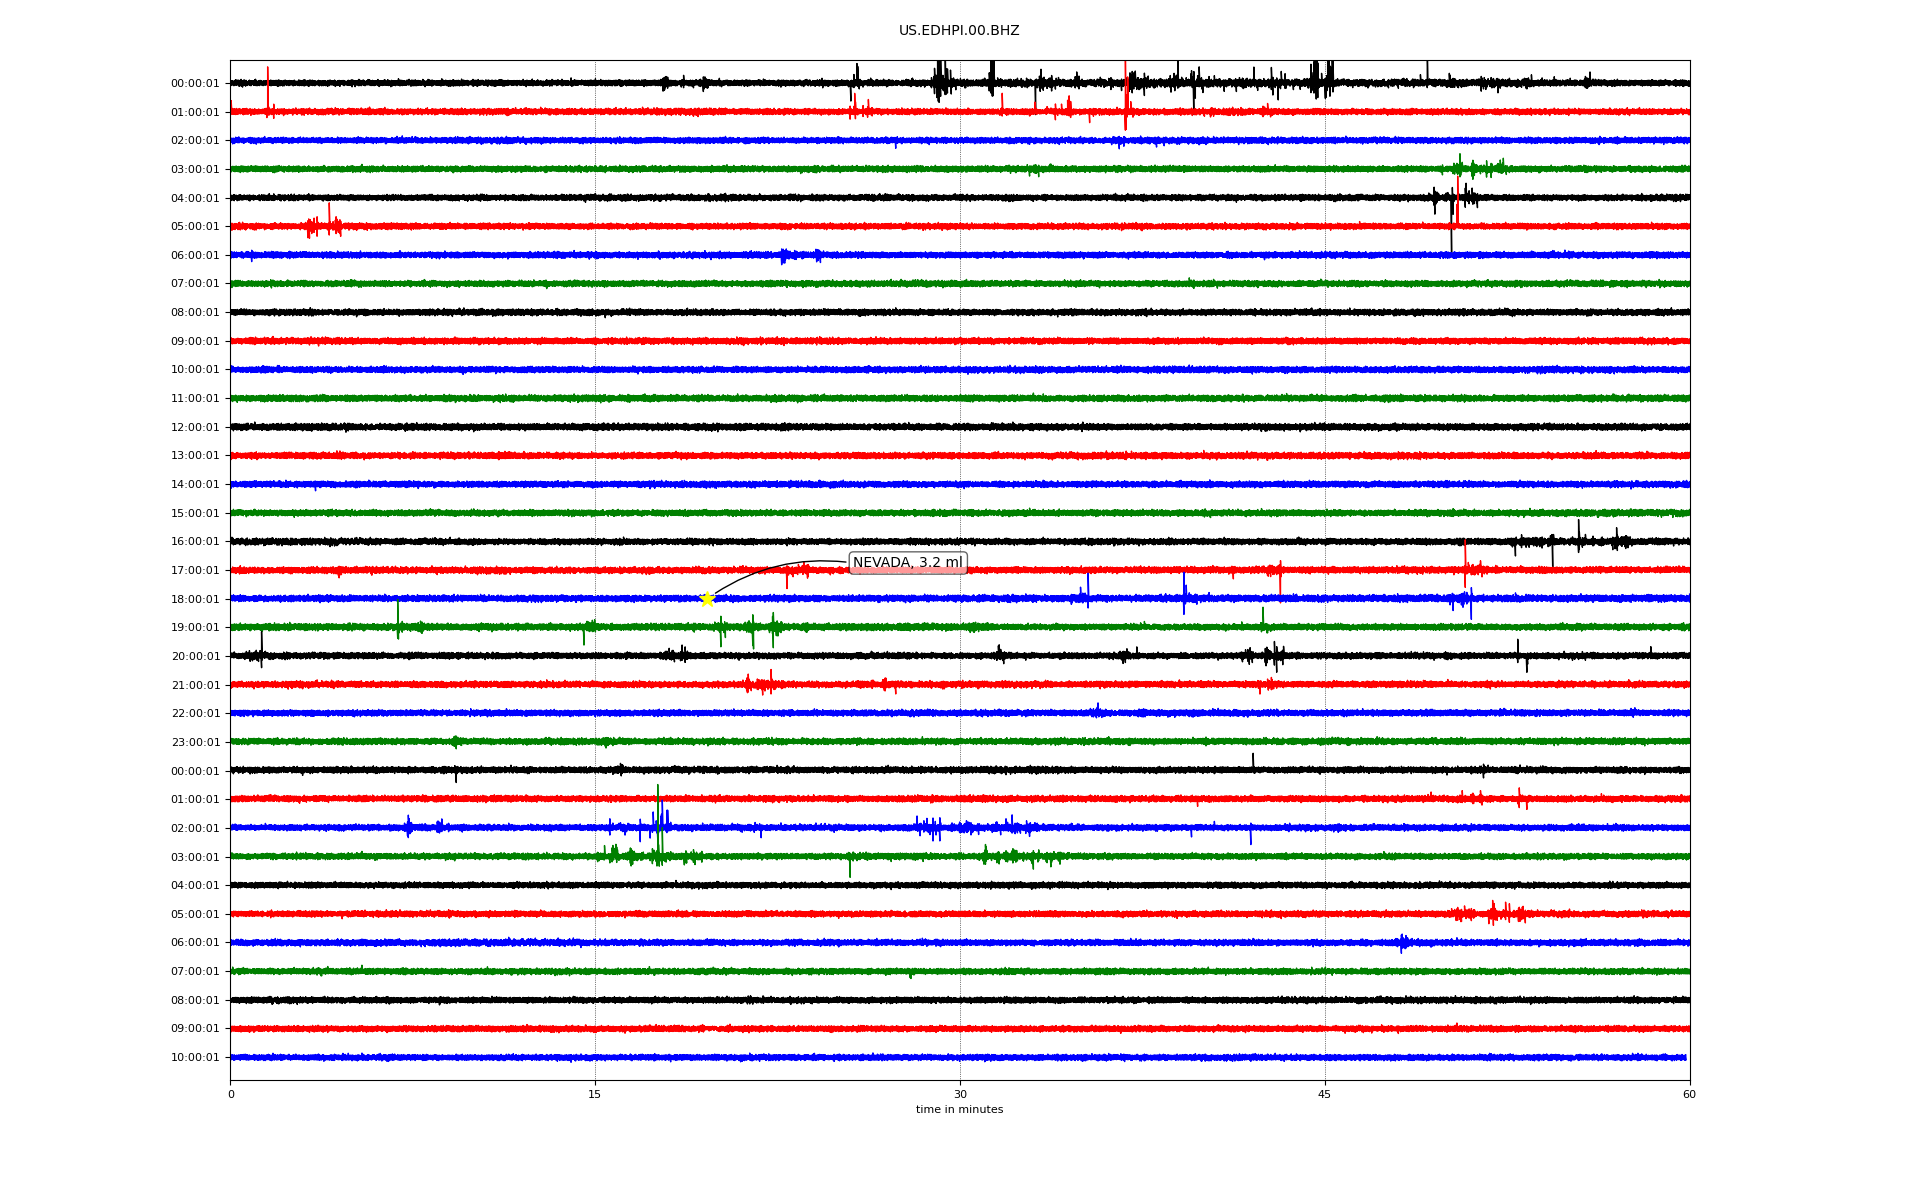Click the 60 minute x-axis tick label
This screenshot has height=1200, width=1920.
1689,1094
